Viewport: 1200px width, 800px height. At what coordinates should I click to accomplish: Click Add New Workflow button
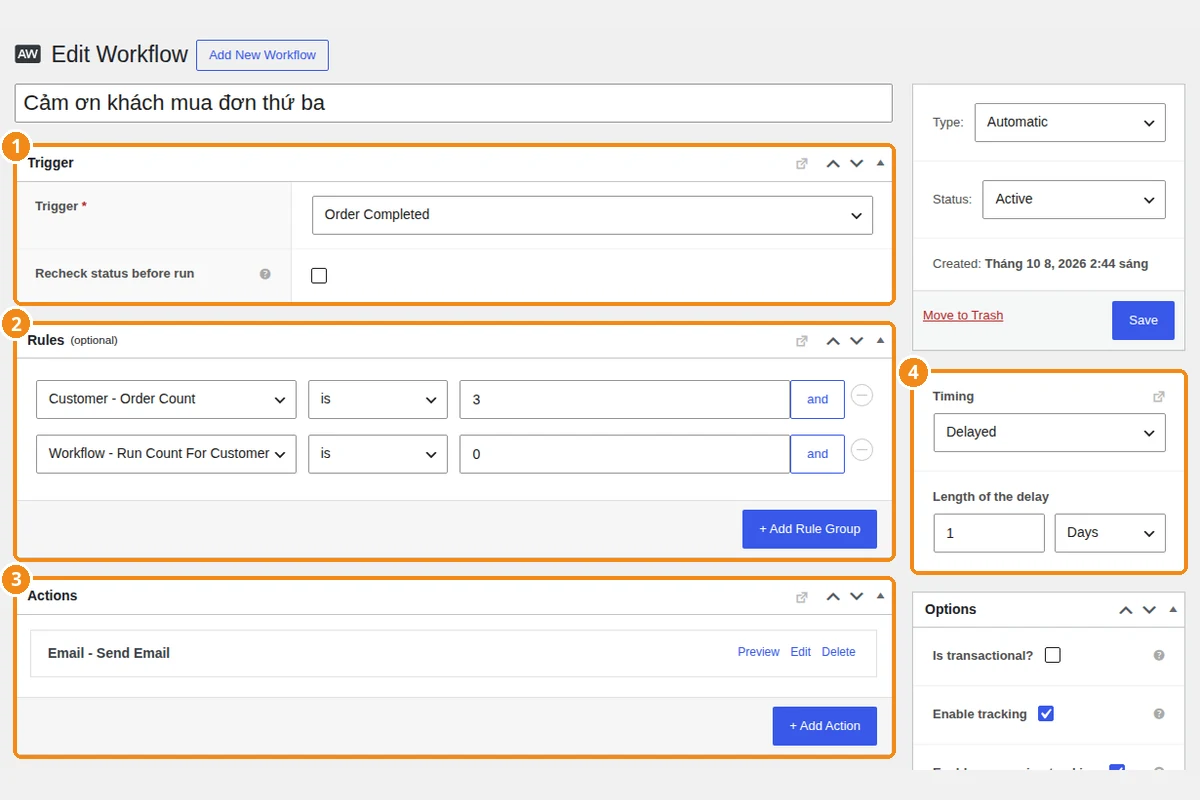(262, 55)
